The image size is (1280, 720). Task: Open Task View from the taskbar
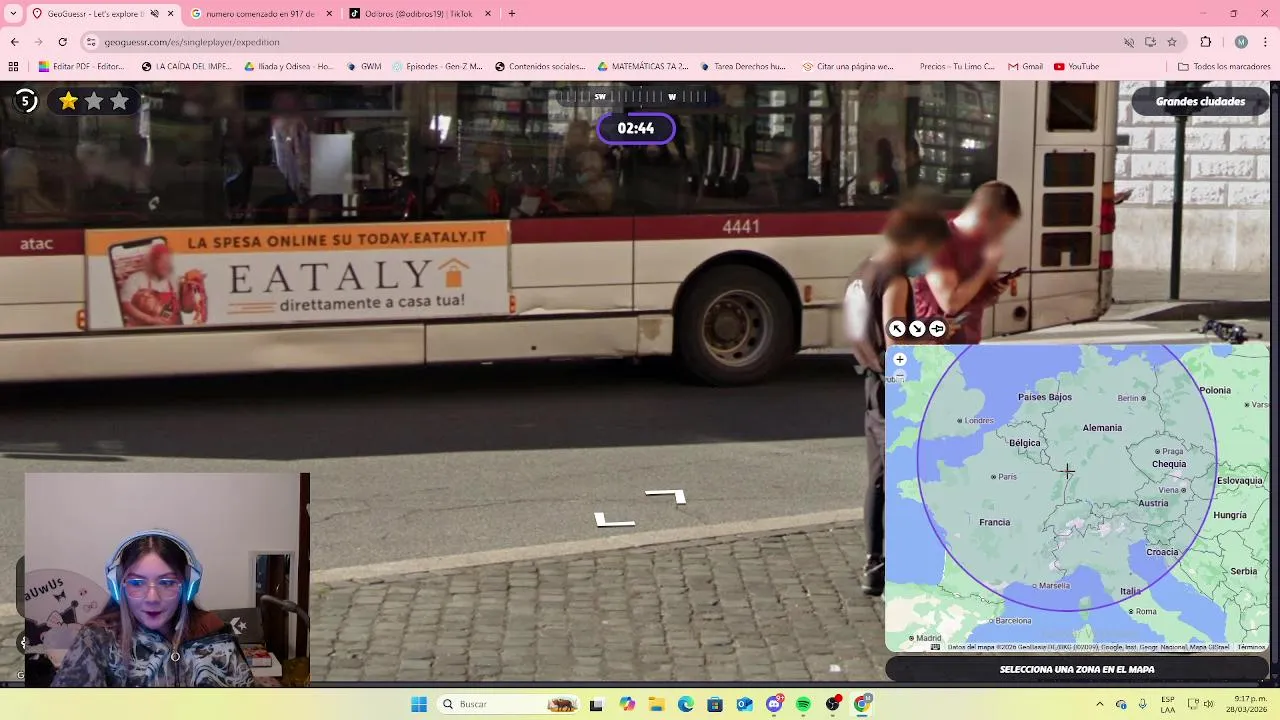point(597,704)
